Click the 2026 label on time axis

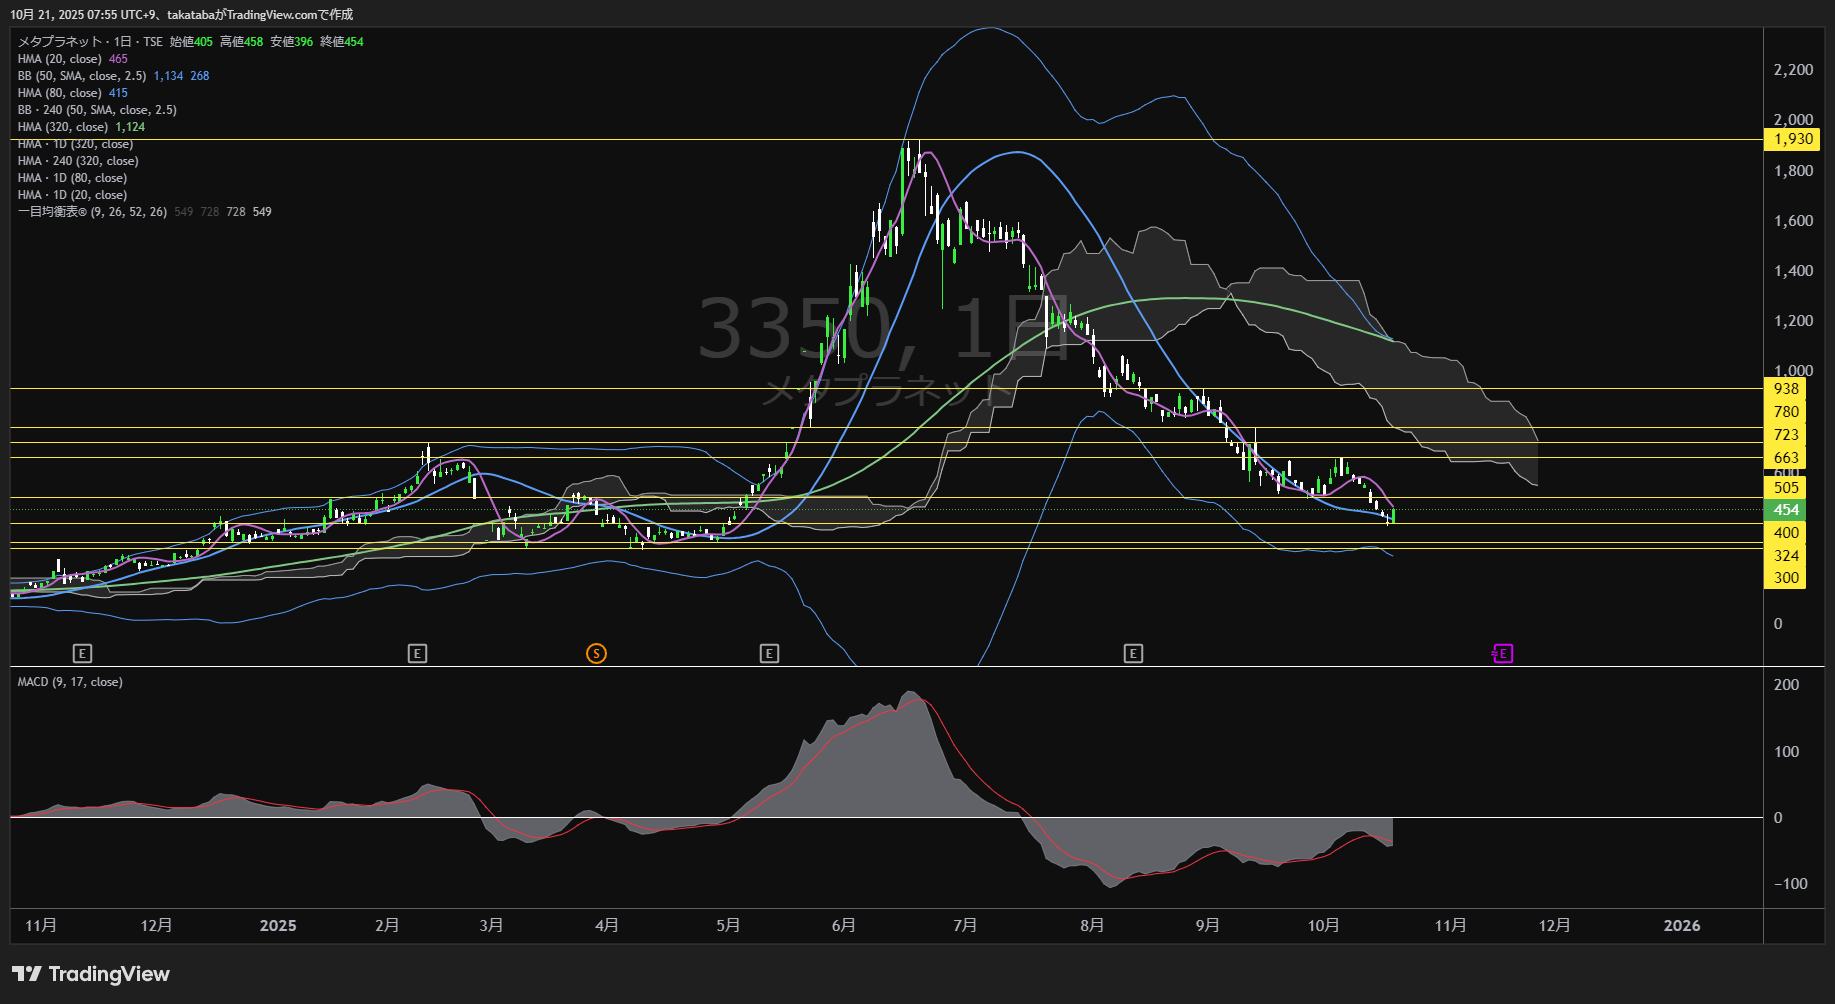coord(1681,926)
